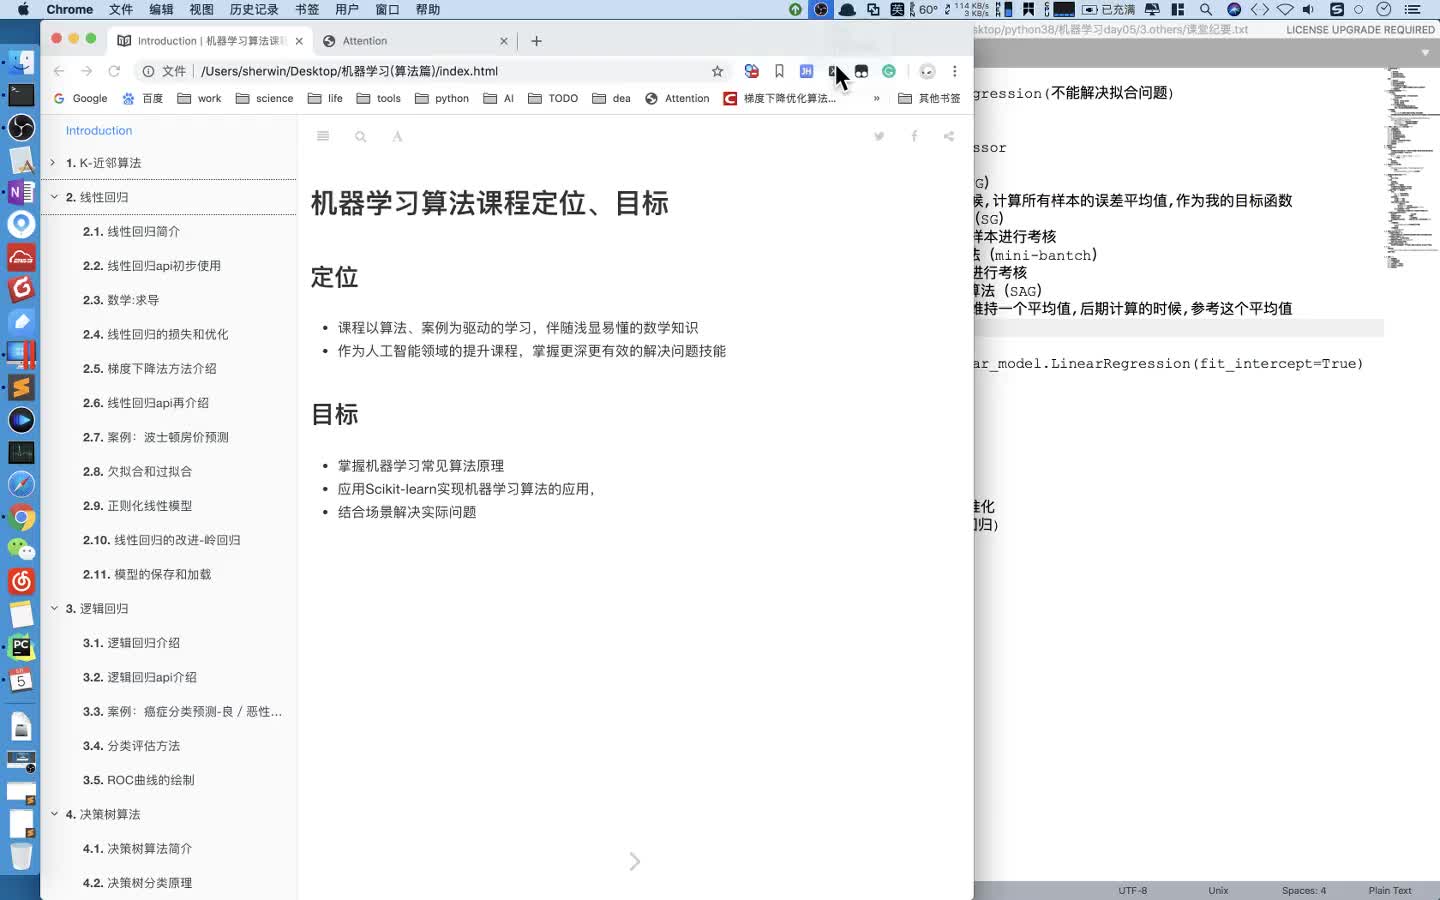Open the 其他书签 folder
This screenshot has width=1440, height=900.
coord(929,98)
